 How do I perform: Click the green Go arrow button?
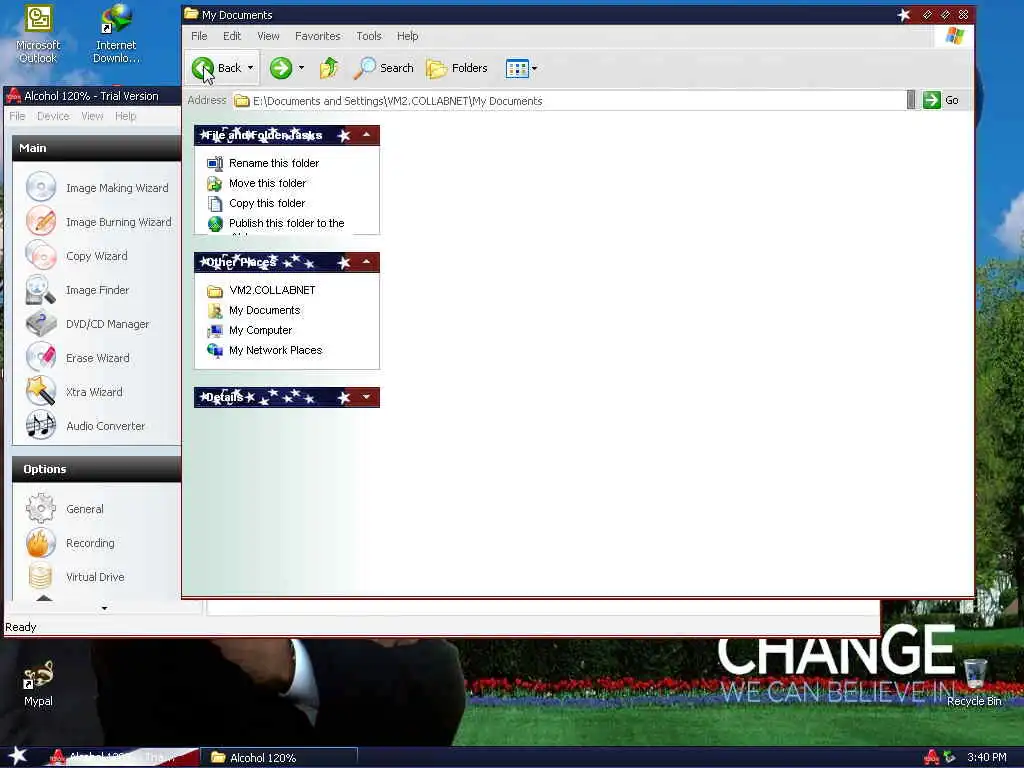932,100
